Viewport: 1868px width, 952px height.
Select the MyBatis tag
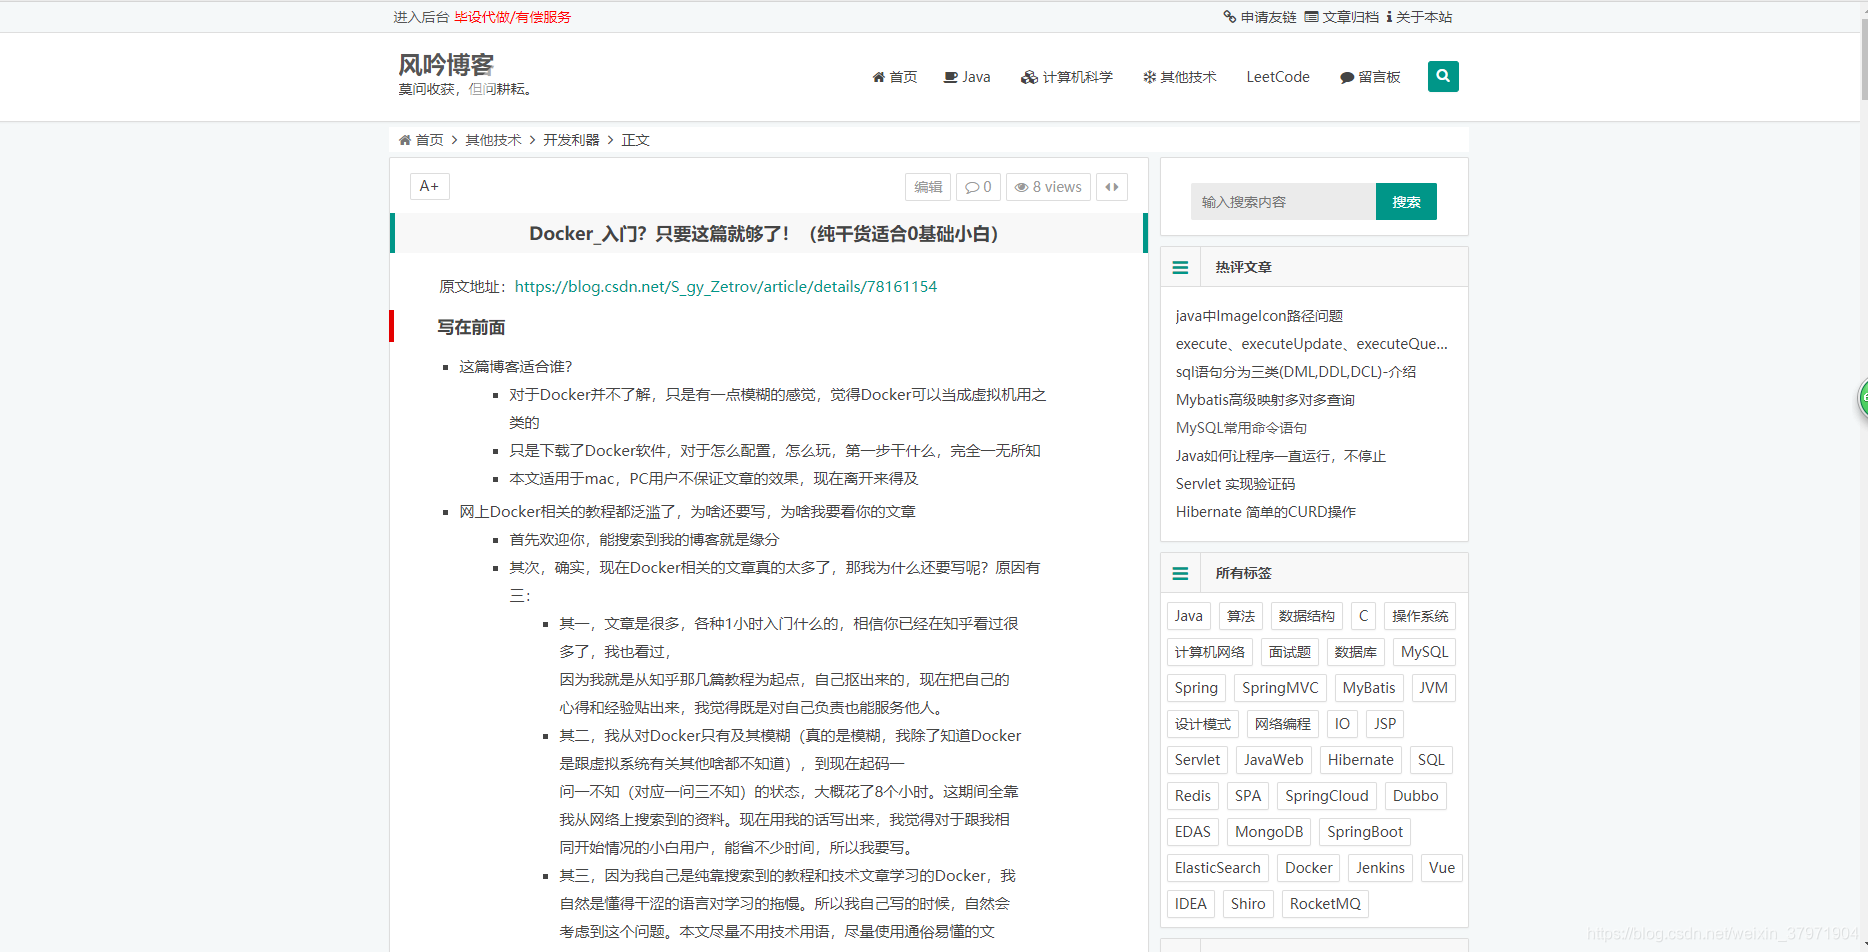coord(1369,688)
